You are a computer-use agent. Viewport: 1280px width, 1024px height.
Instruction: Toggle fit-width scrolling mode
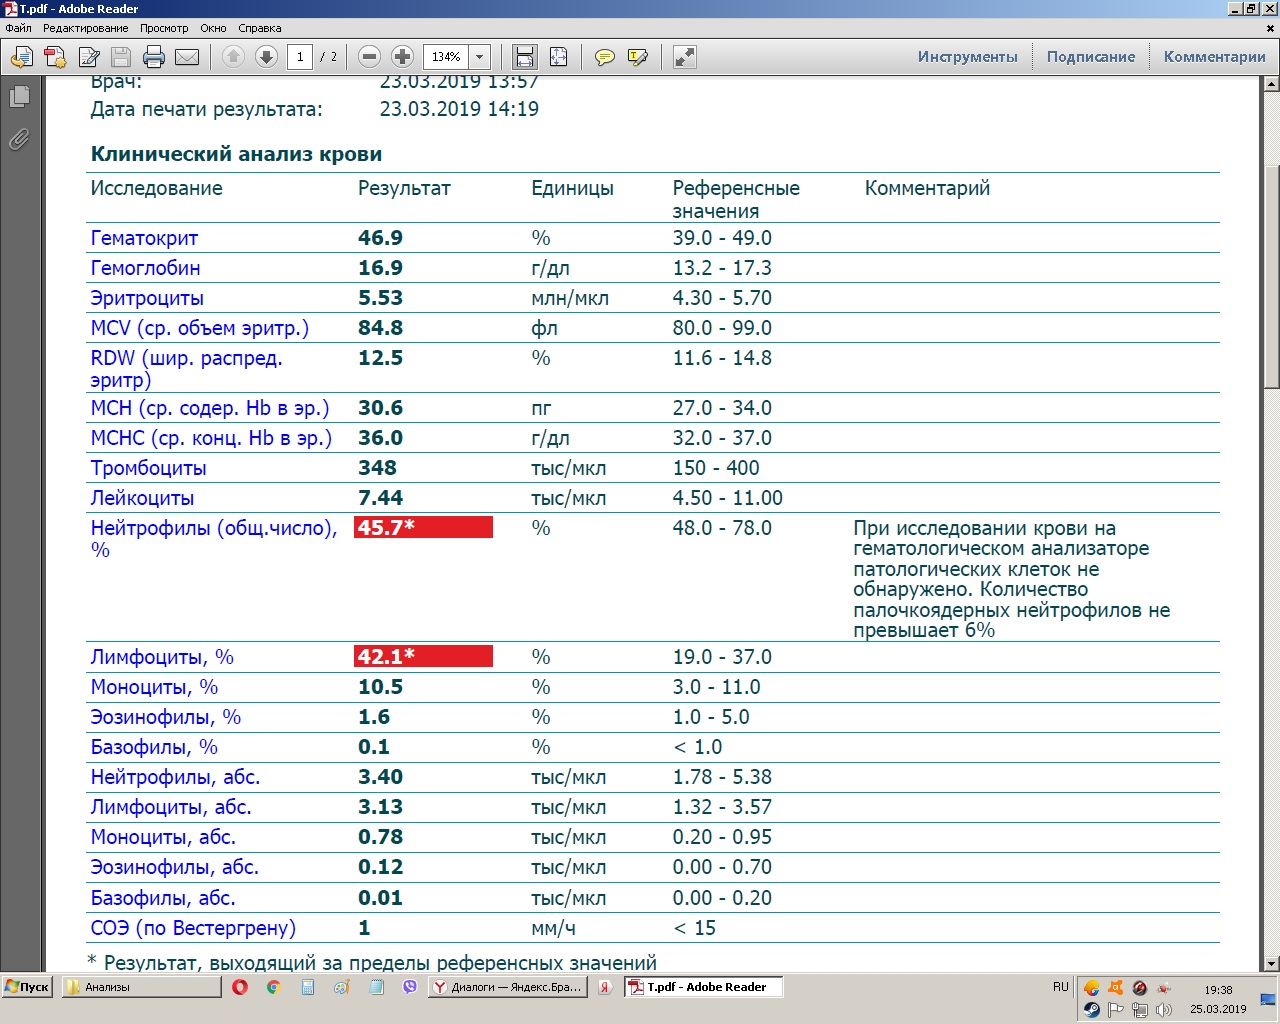(x=525, y=57)
